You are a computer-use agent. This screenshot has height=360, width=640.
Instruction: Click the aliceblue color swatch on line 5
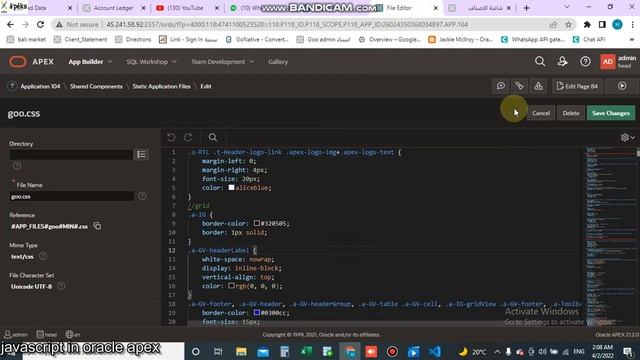(x=231, y=188)
